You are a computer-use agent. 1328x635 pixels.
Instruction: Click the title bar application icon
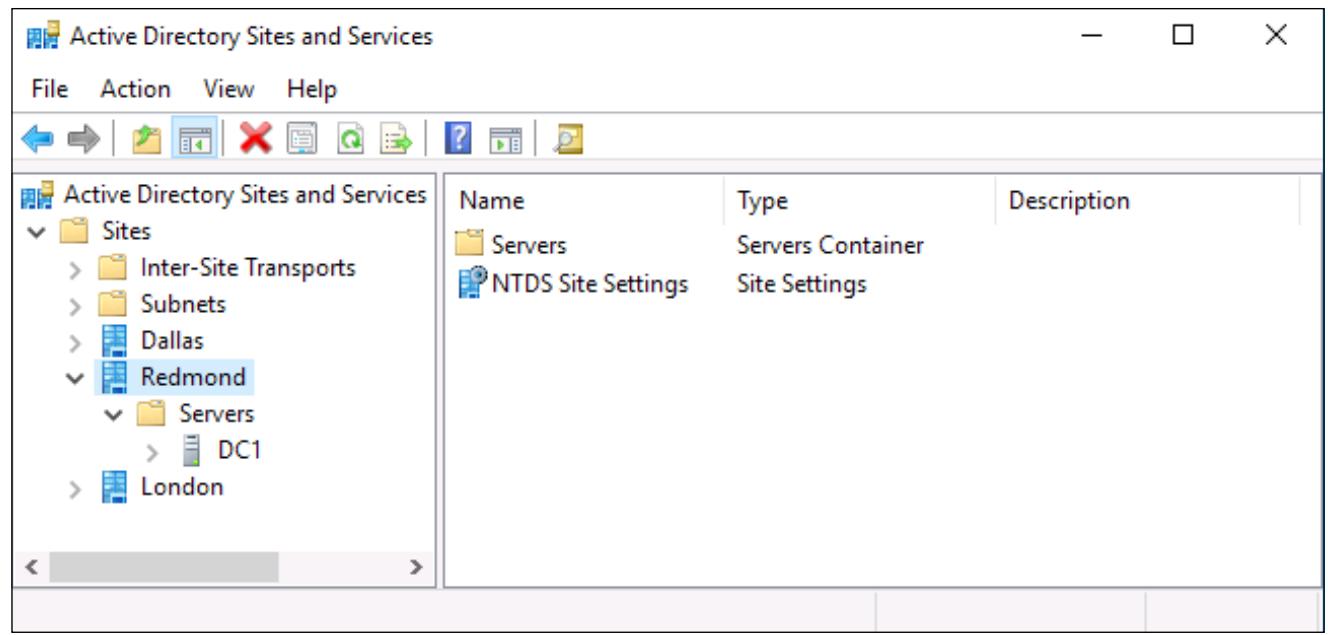pos(43,37)
